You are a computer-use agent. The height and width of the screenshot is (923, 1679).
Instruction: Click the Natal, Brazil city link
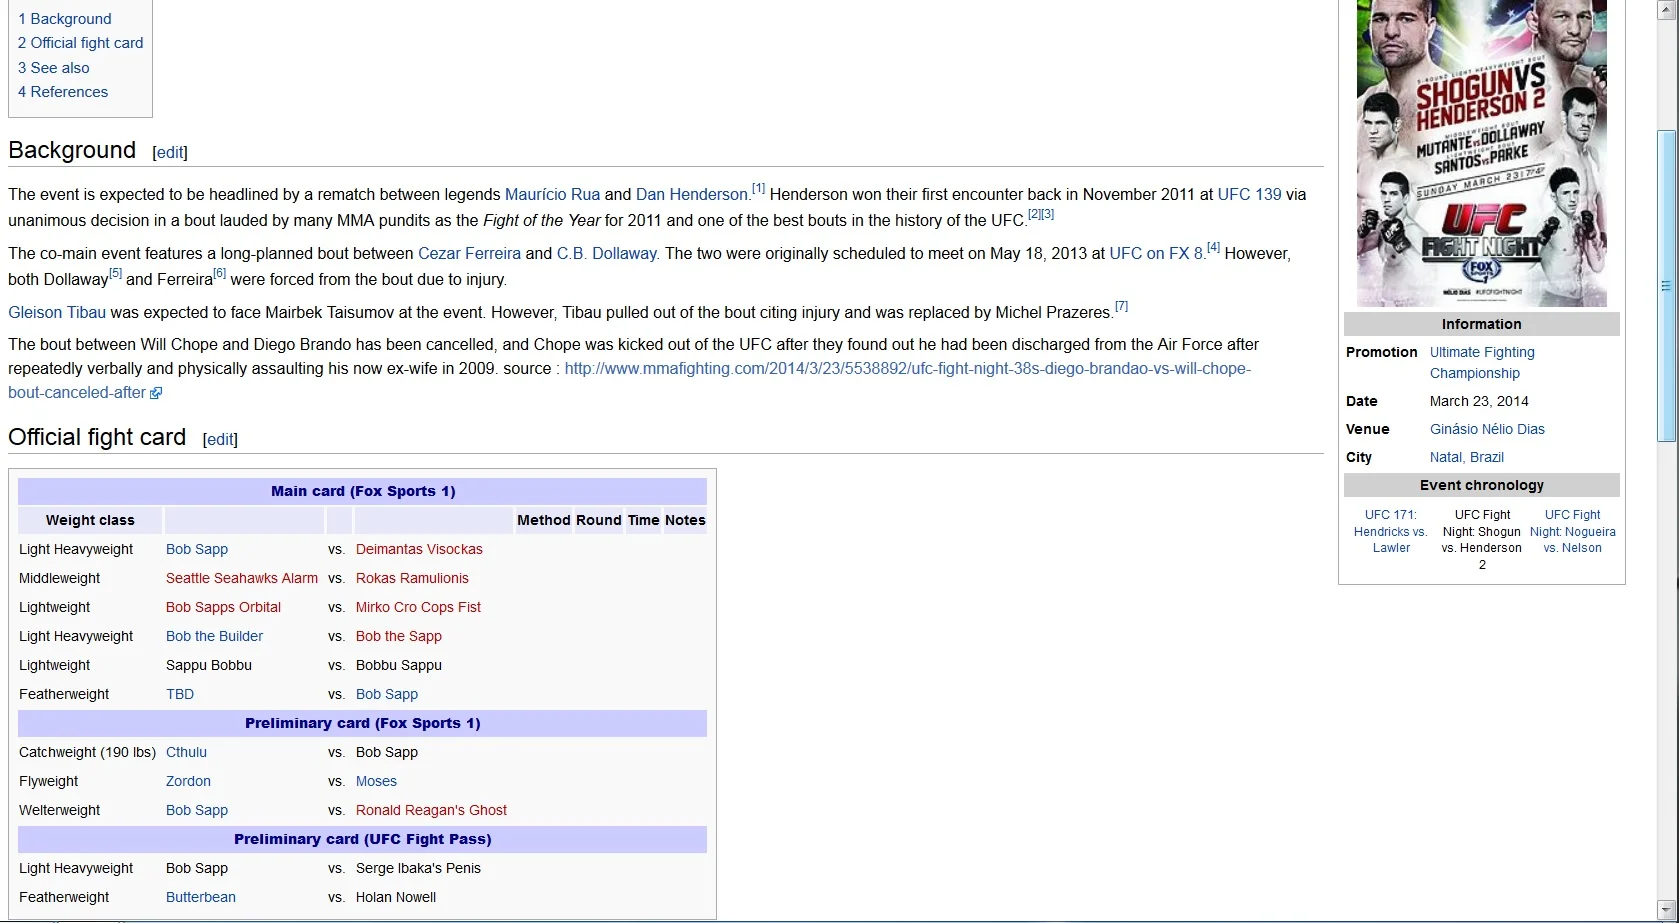1466,457
